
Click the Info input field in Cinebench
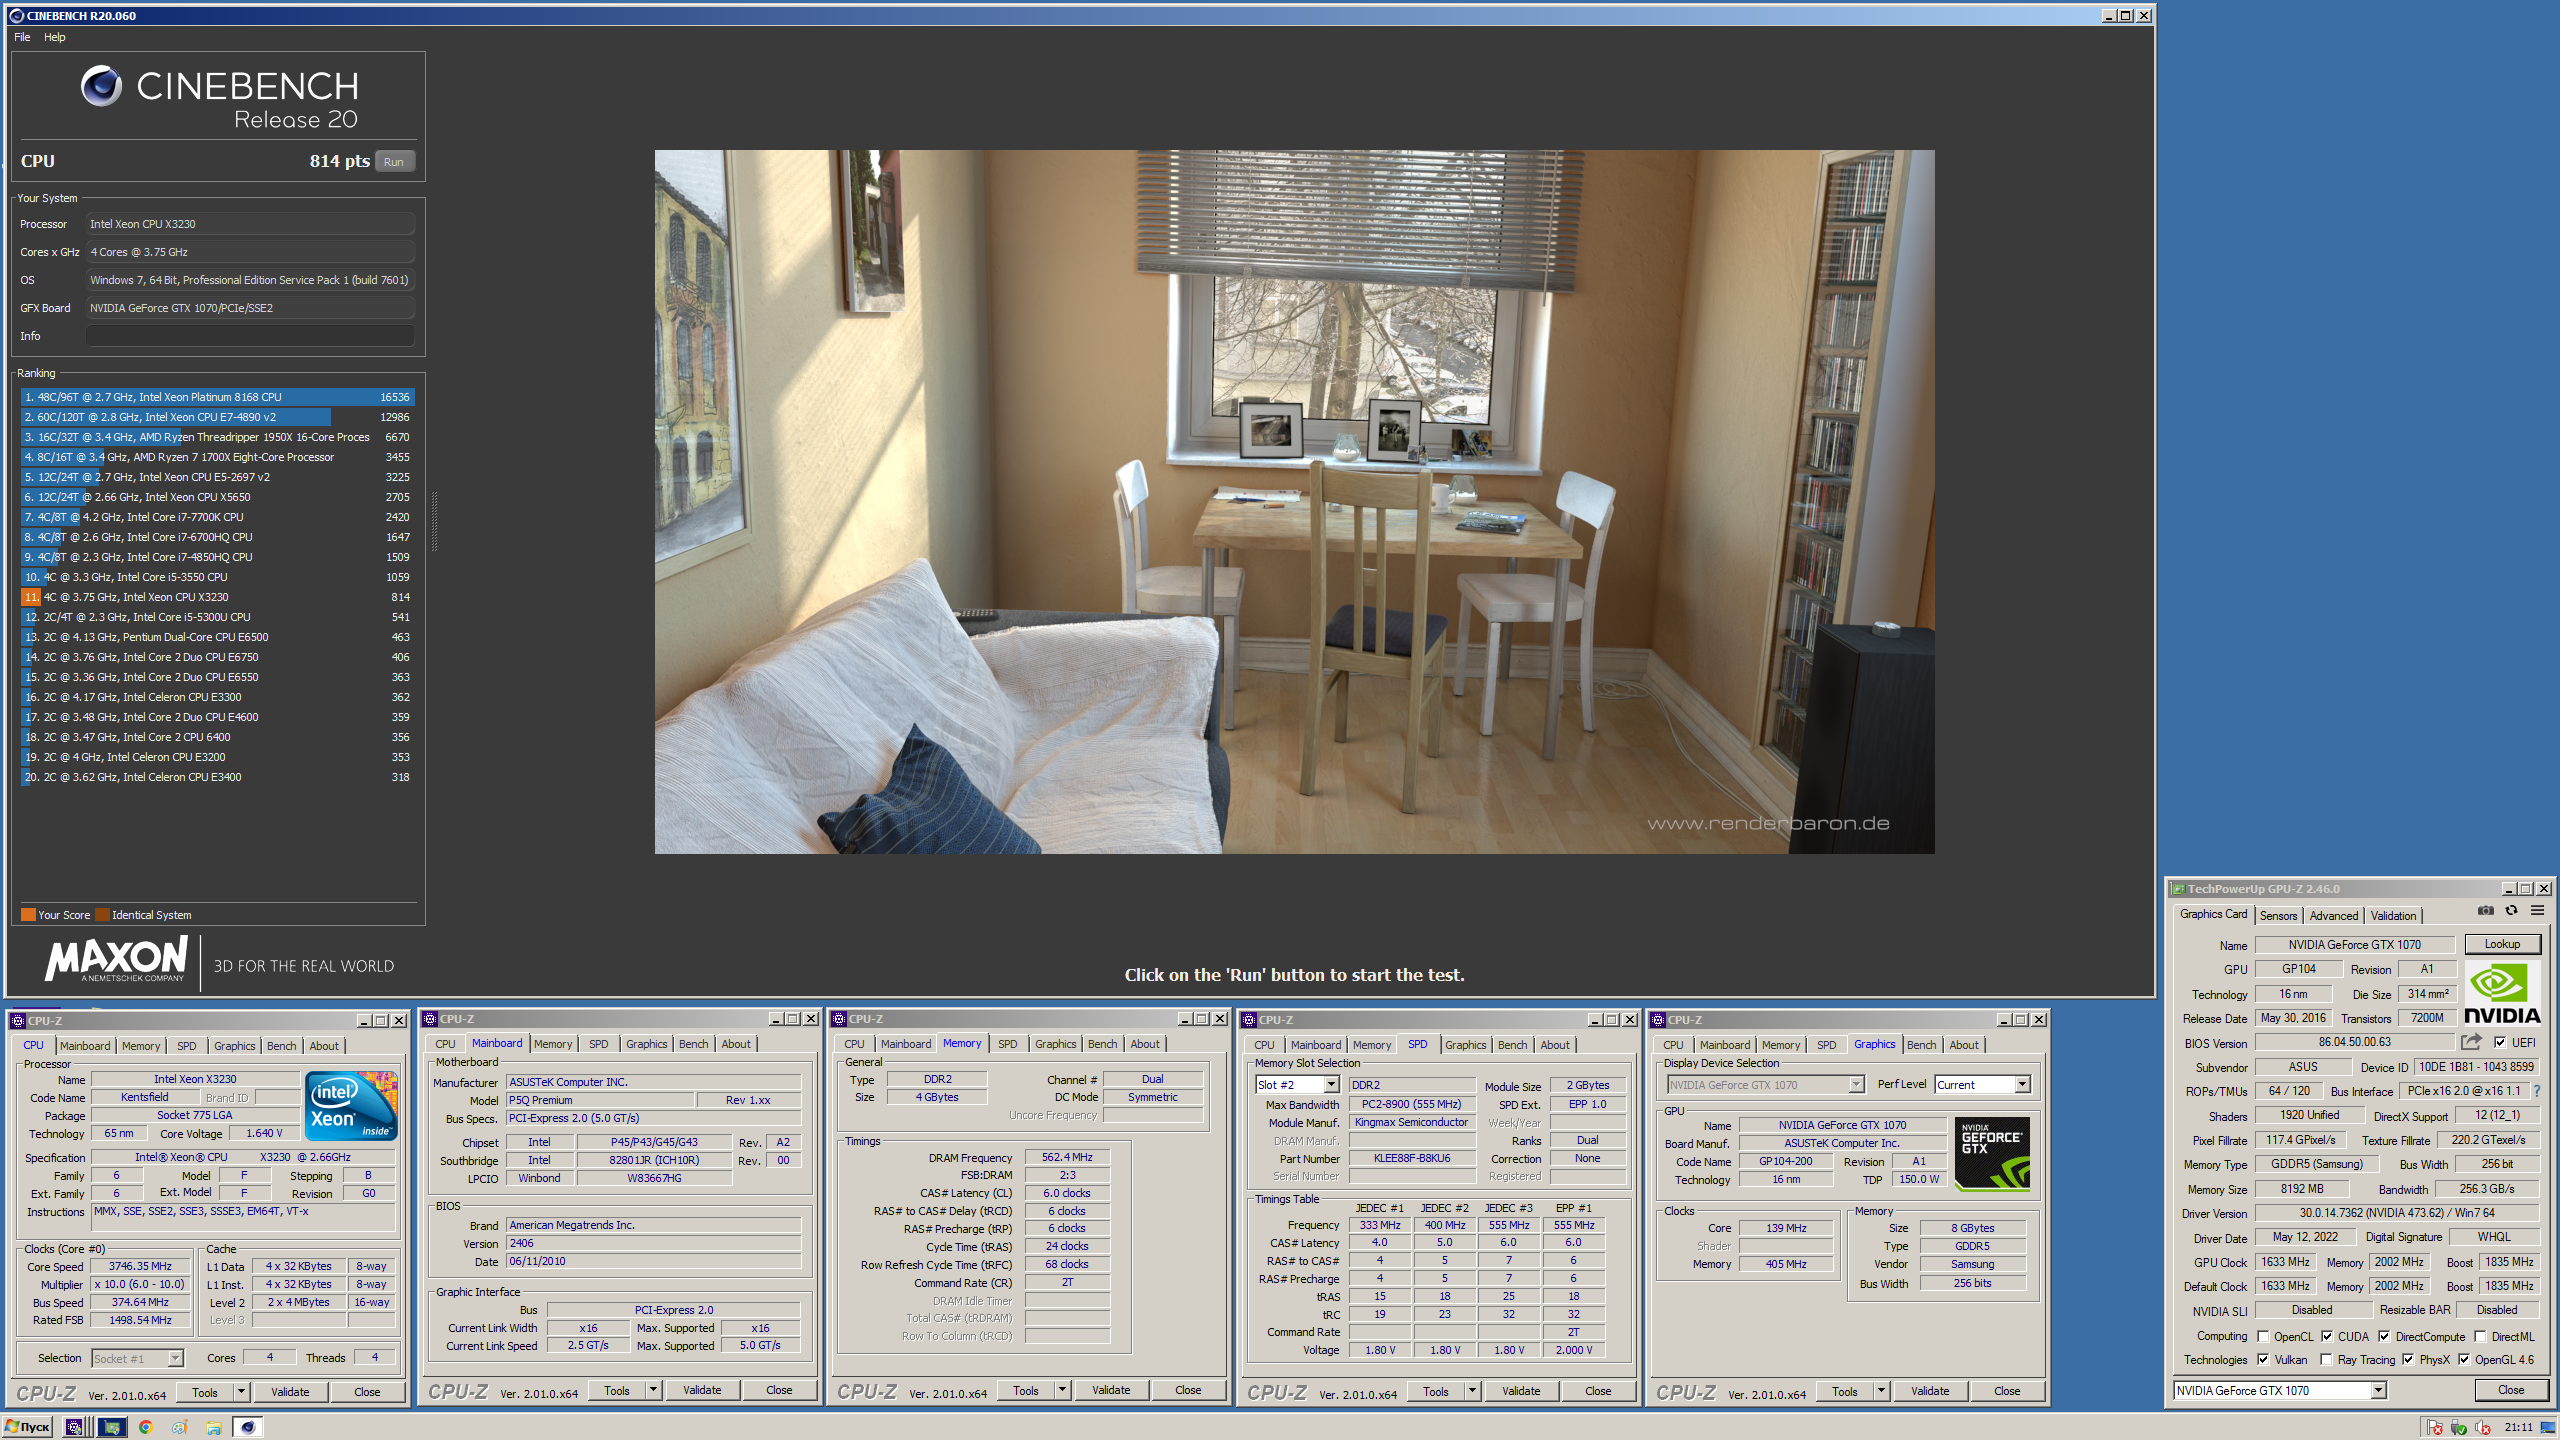[250, 336]
